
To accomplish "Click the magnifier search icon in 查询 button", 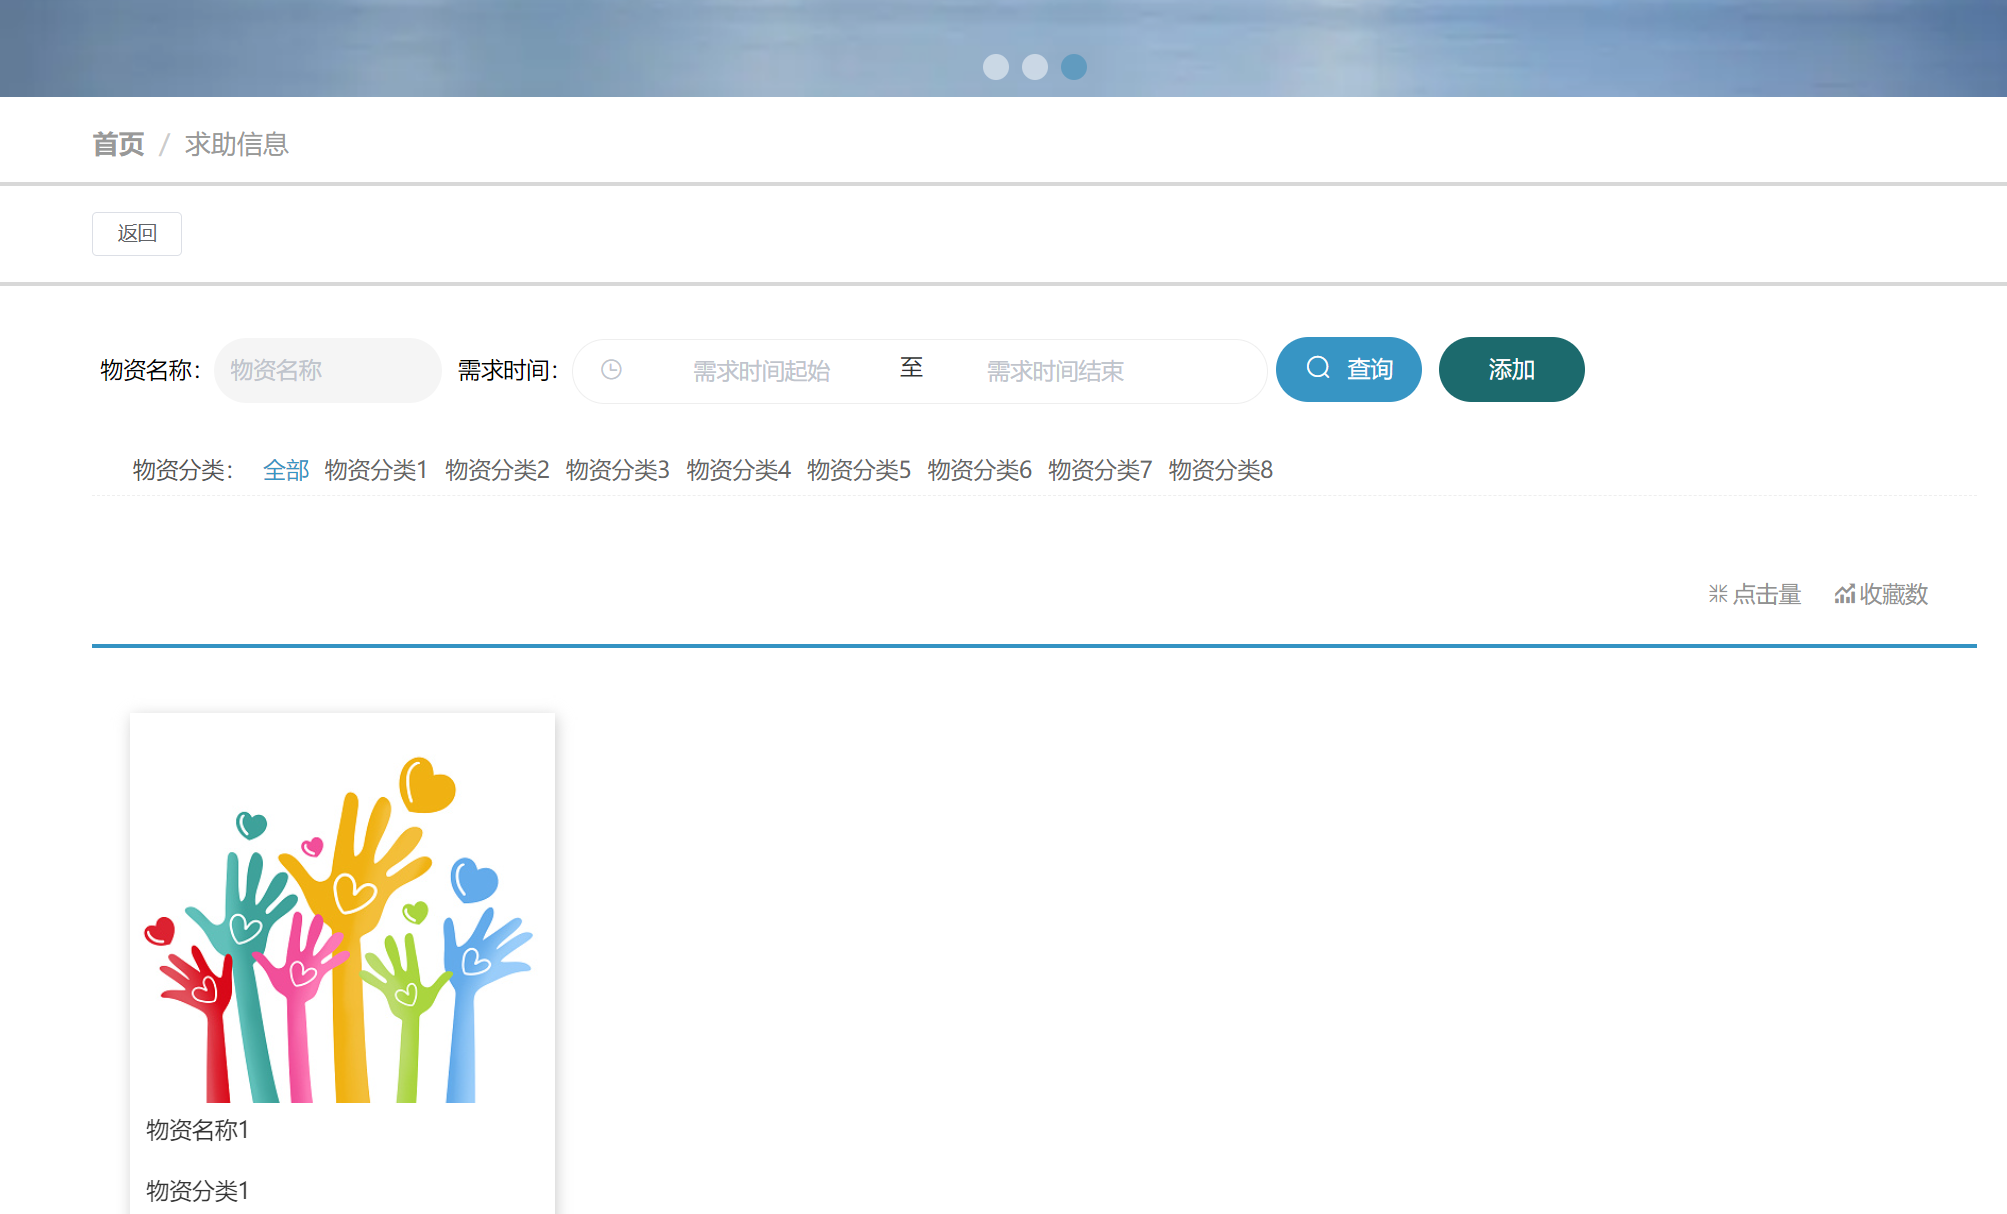I will (x=1318, y=368).
